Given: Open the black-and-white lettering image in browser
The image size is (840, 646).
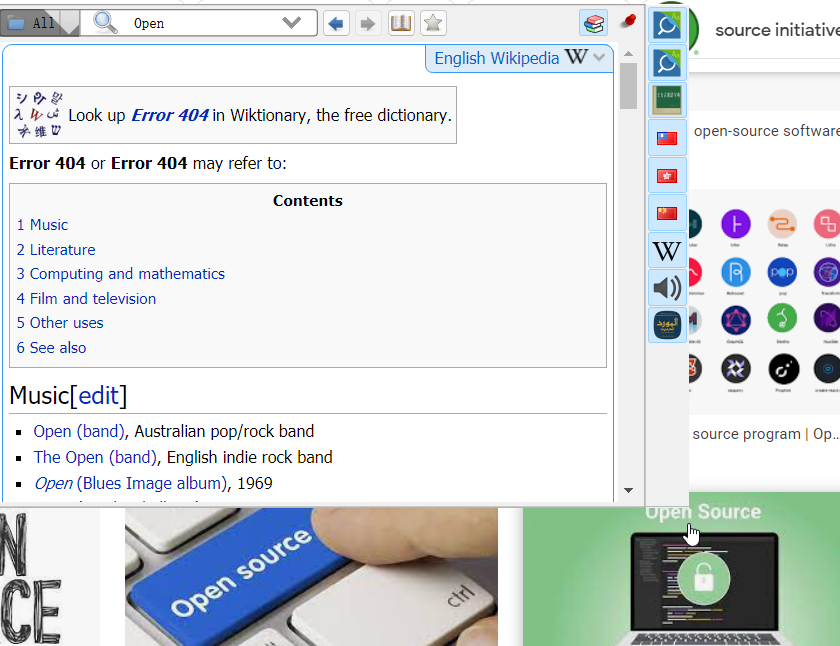Looking at the screenshot, I should (x=49, y=577).
